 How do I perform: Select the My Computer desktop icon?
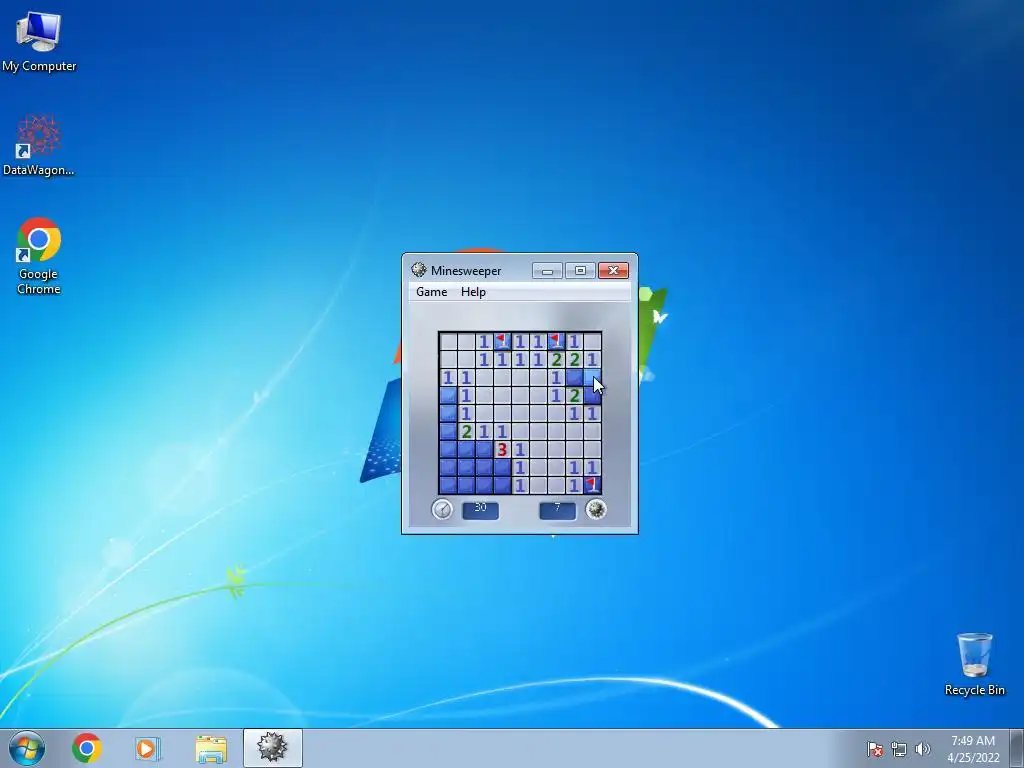[x=39, y=41]
